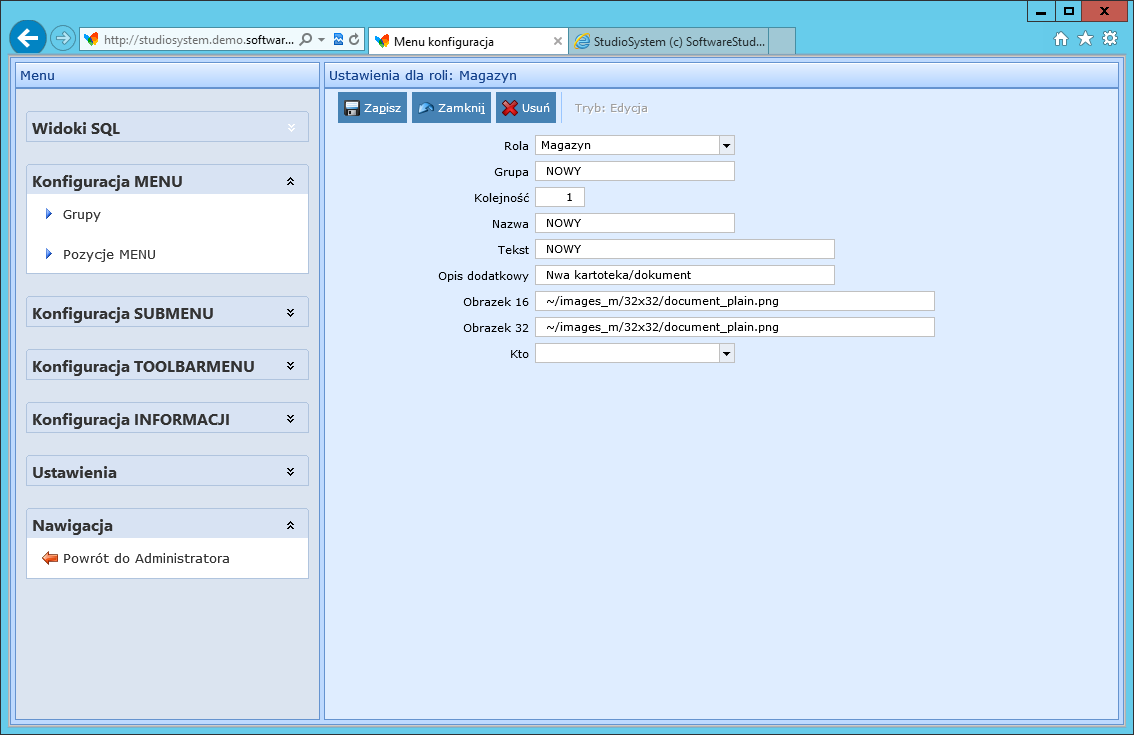Screen dimensions: 1134x735
Task: Click the Tryb: Edycja status text
Action: coord(611,108)
